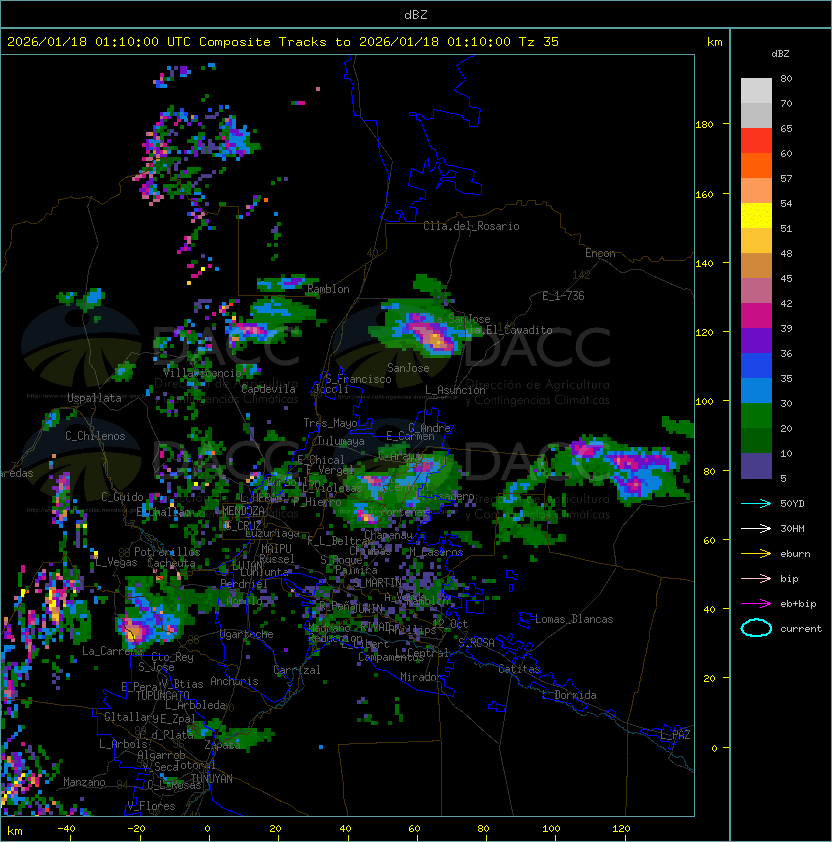
Task: Click the cyan 50YD arrow in legend
Action: click(x=756, y=503)
